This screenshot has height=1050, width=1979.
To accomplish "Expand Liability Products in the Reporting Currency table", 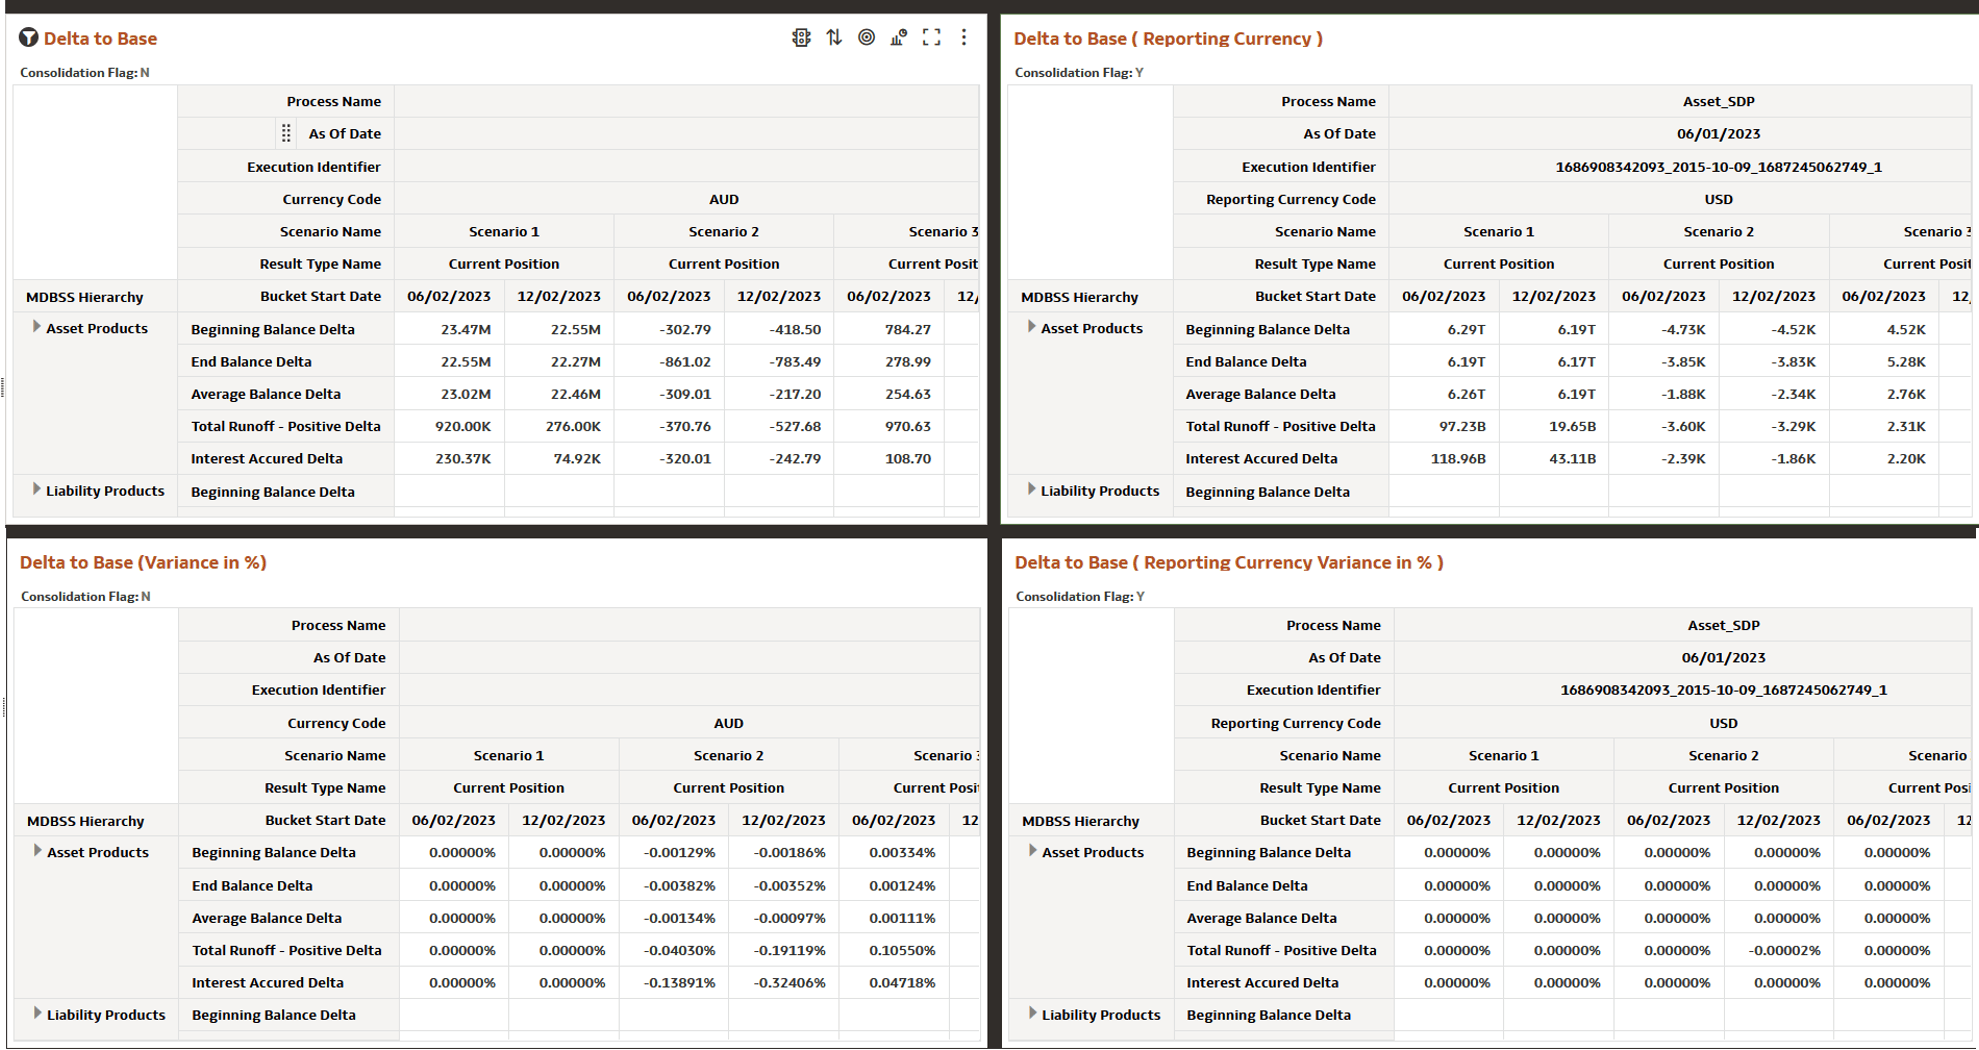I will point(1031,489).
